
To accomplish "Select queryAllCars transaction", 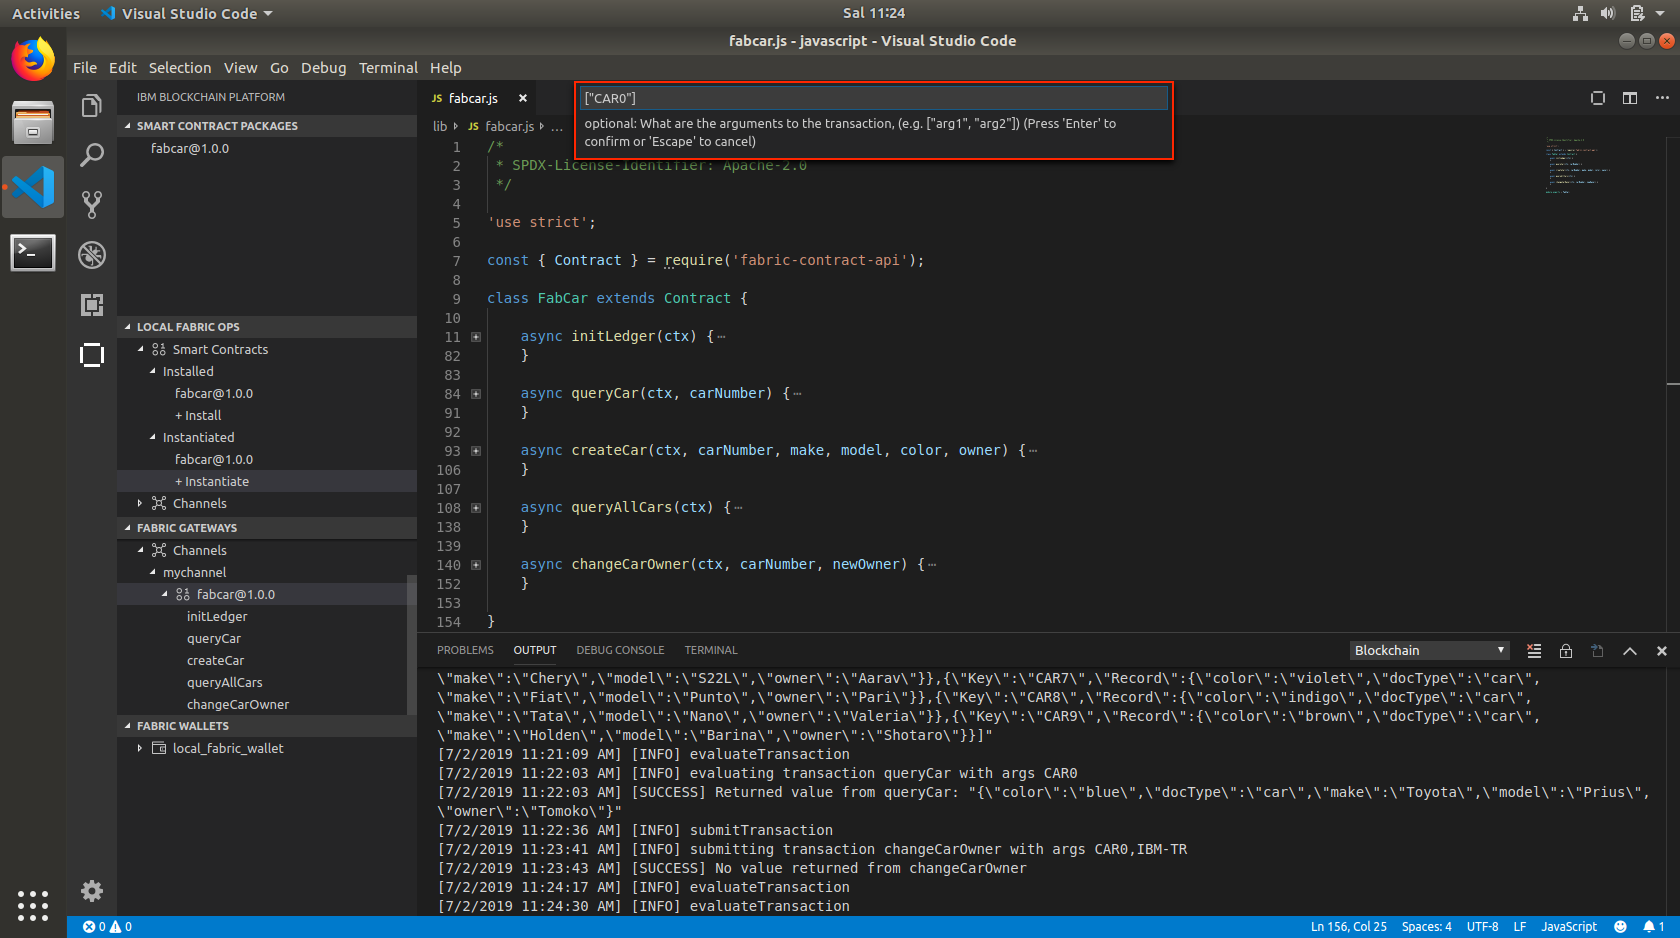I will 225,683.
